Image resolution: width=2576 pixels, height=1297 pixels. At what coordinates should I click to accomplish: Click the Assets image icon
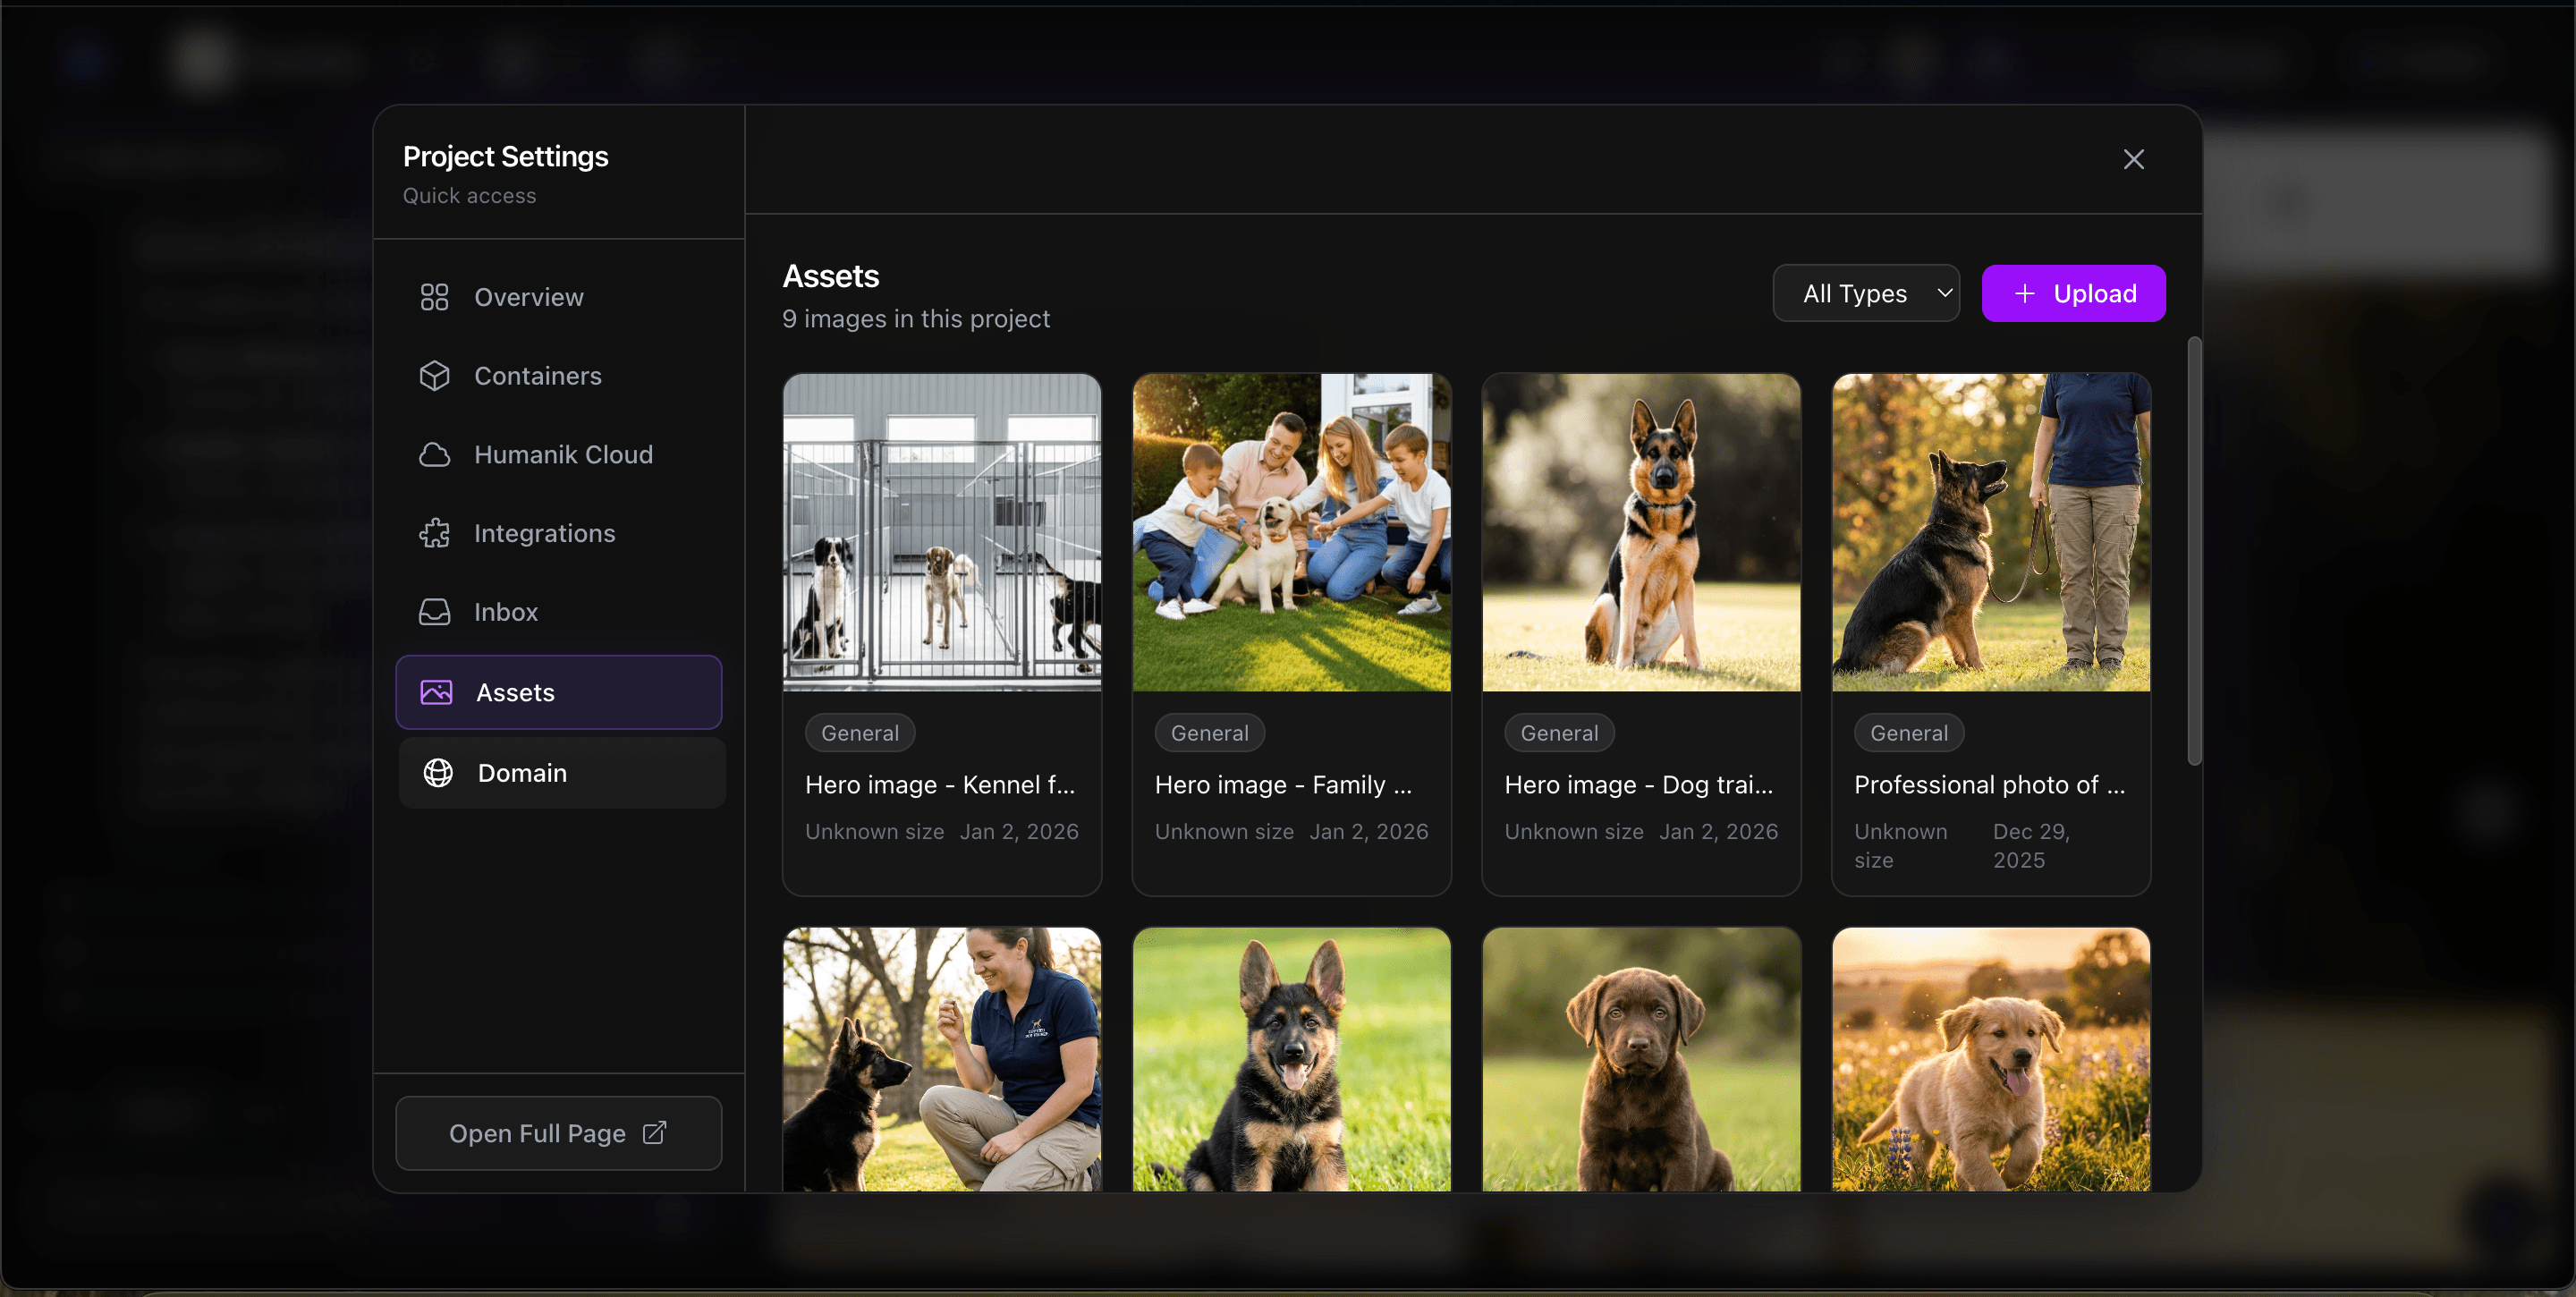(x=437, y=692)
